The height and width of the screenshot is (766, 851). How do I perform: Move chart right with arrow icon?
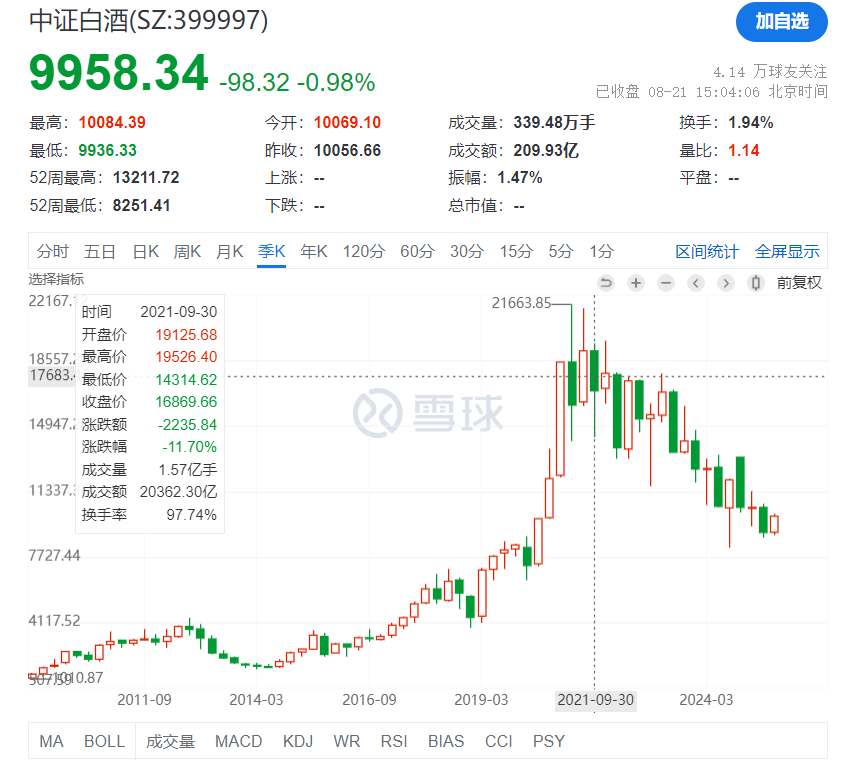[x=726, y=283]
